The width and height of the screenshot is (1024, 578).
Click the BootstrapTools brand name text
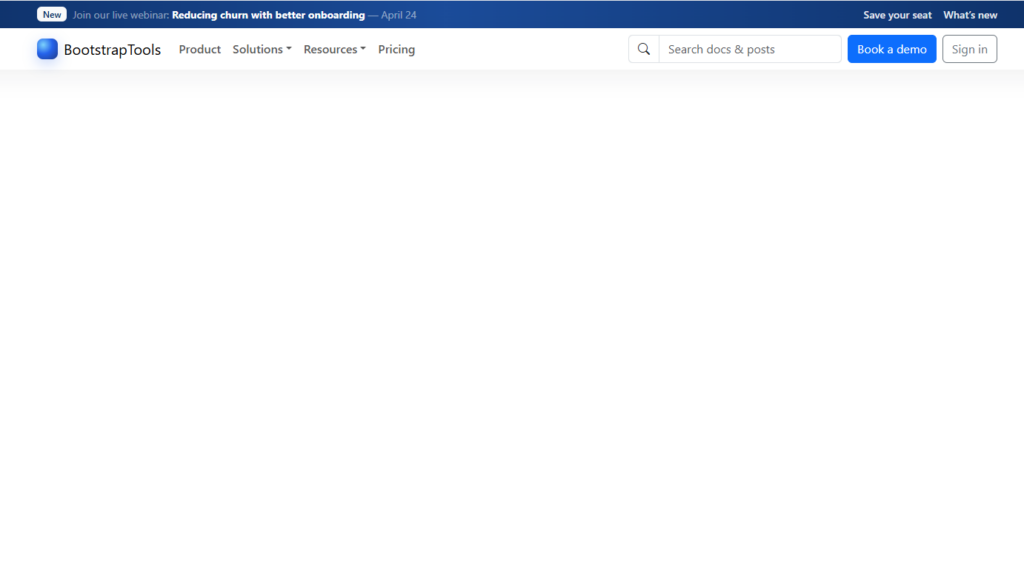(x=112, y=50)
